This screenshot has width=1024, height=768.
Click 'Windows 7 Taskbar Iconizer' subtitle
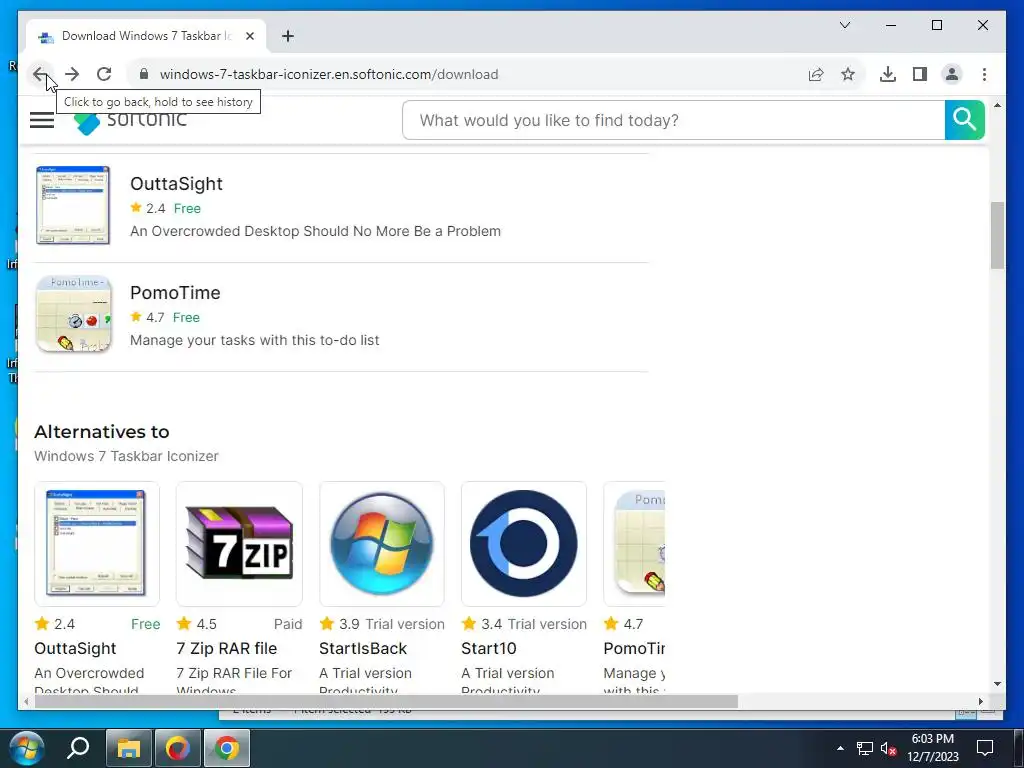point(126,456)
